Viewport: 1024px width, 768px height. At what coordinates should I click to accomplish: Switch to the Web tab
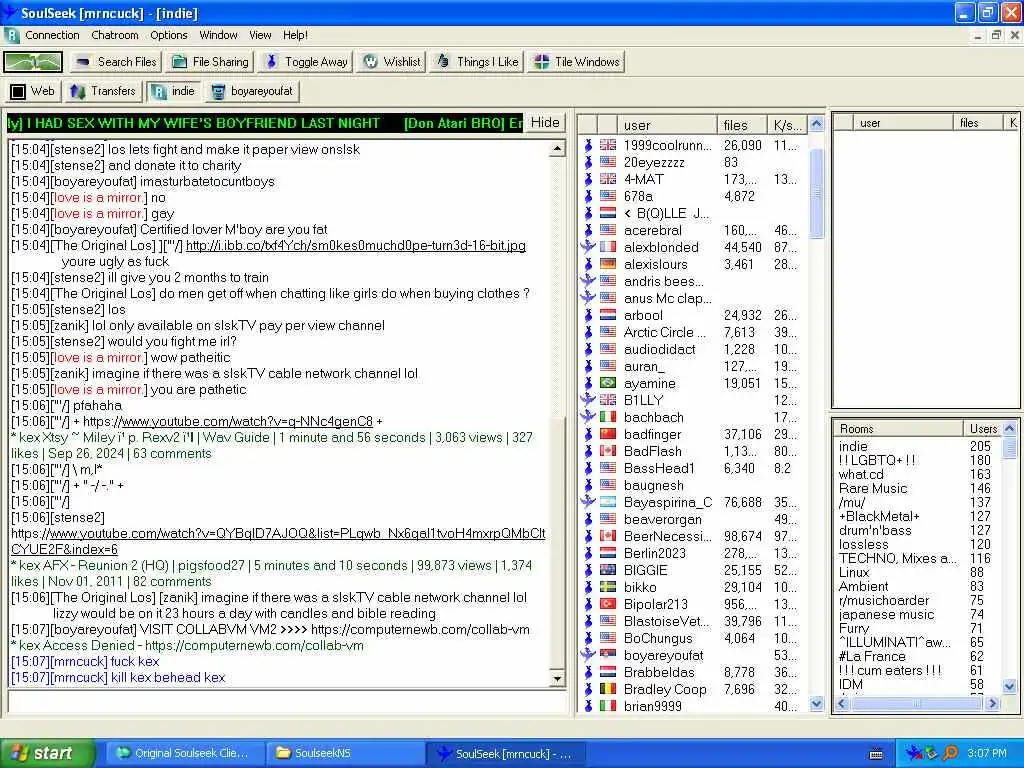click(33, 91)
